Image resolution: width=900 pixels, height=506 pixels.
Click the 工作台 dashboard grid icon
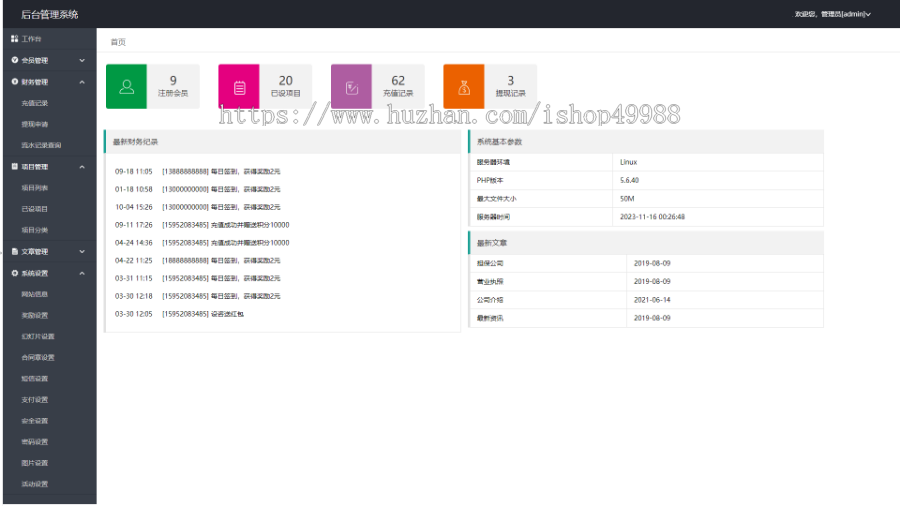[x=14, y=38]
